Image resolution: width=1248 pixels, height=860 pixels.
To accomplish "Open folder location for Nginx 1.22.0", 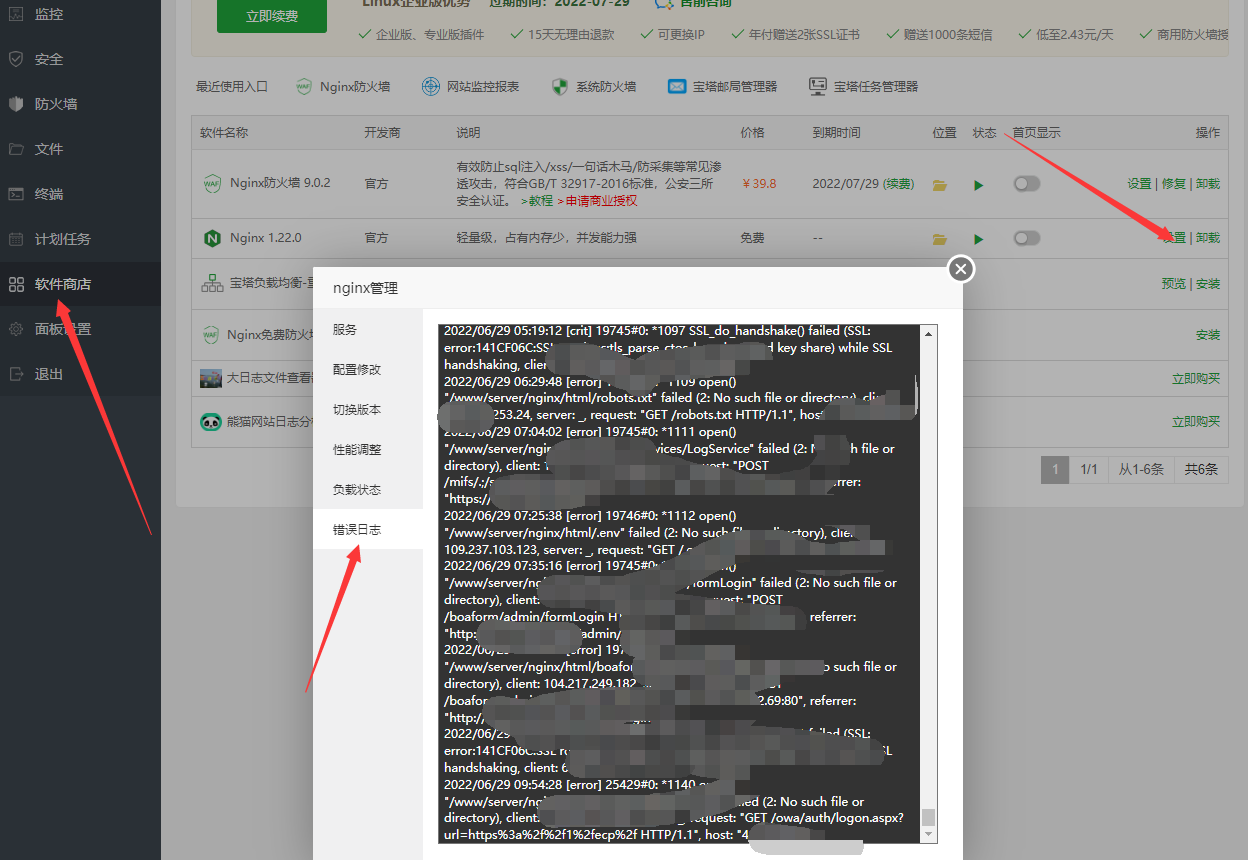I will pos(939,239).
